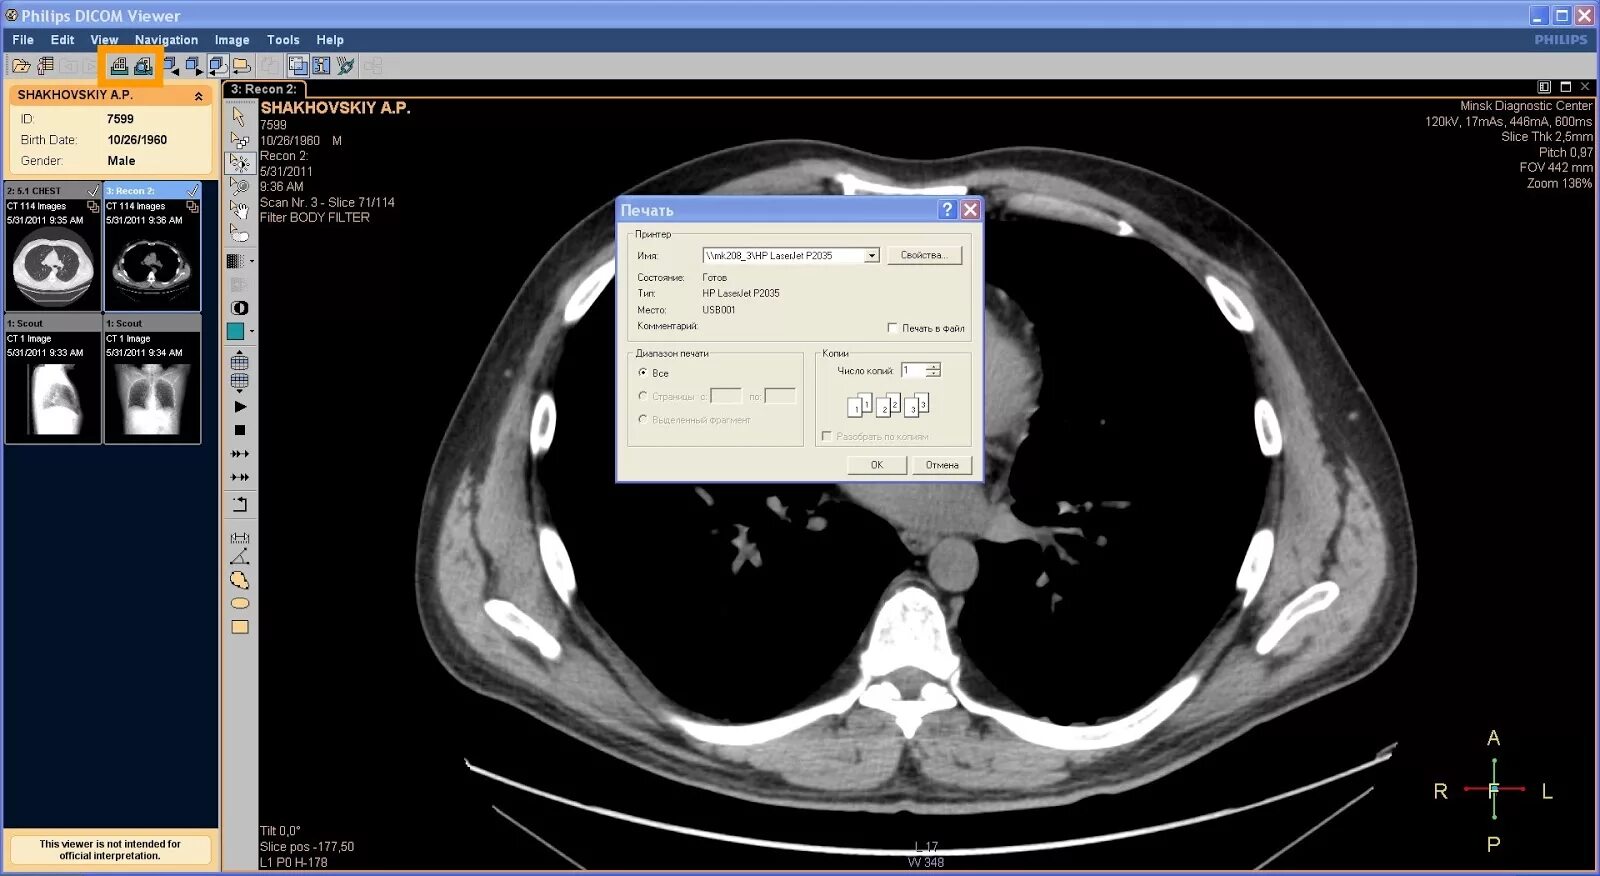
Task: Select the 'Все' print range radio button
Action: [643, 372]
